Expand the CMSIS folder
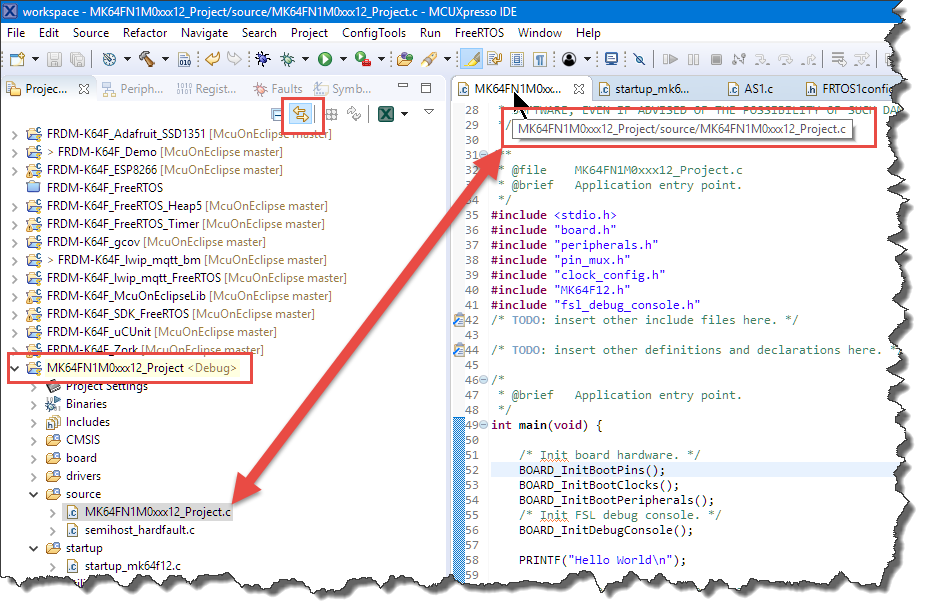The width and height of the screenshot is (931, 615). pos(34,440)
